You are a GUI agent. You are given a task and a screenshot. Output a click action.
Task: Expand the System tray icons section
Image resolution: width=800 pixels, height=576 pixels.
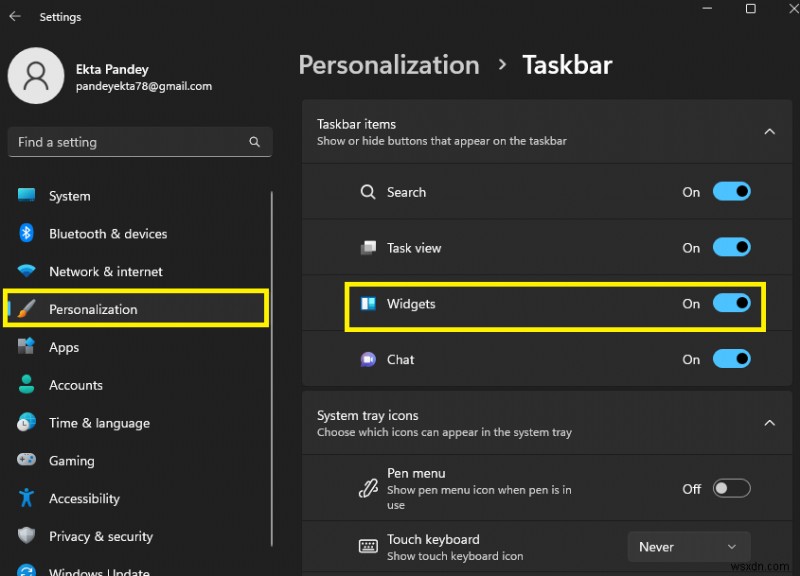[769, 422]
